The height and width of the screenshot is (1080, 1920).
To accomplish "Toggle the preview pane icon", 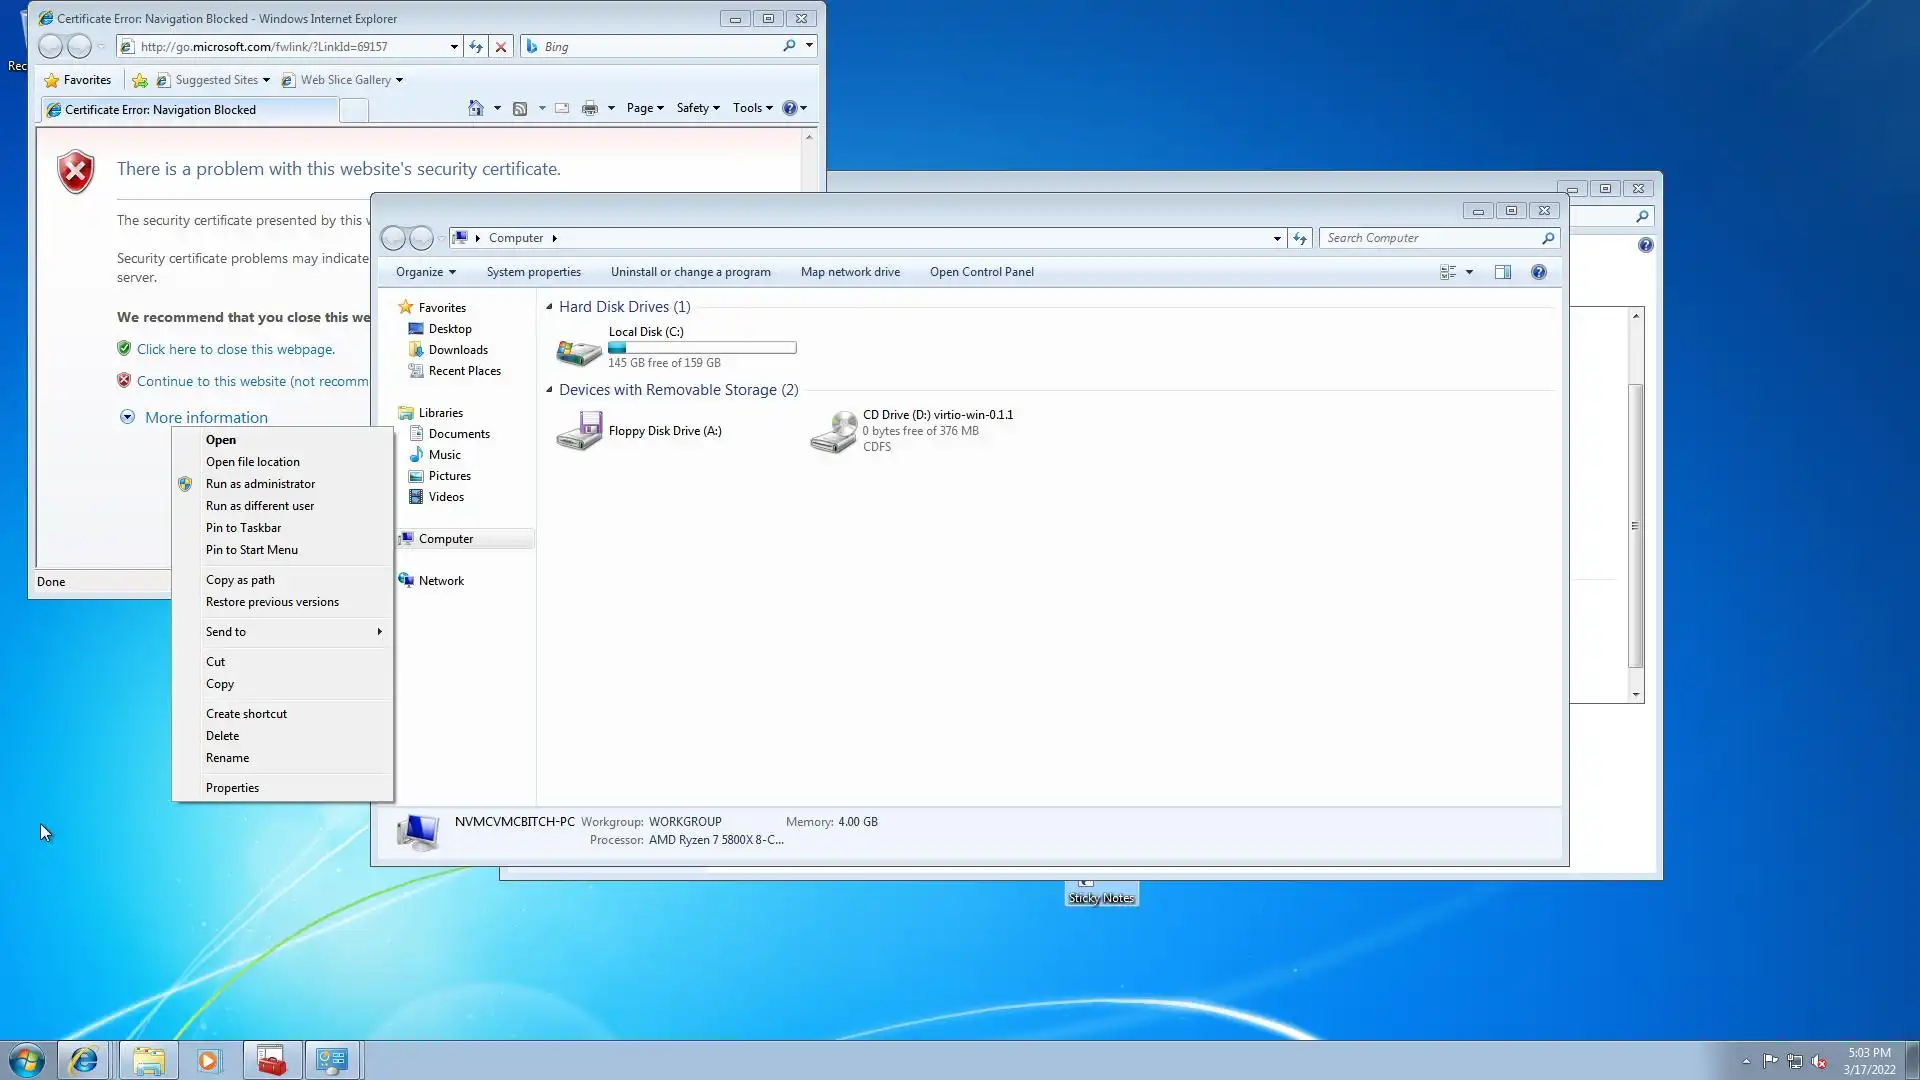I will pyautogui.click(x=1502, y=272).
